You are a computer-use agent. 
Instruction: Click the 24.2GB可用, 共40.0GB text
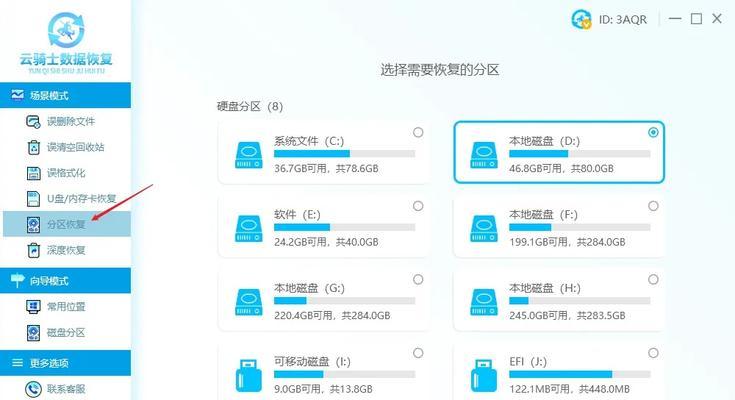pos(326,242)
